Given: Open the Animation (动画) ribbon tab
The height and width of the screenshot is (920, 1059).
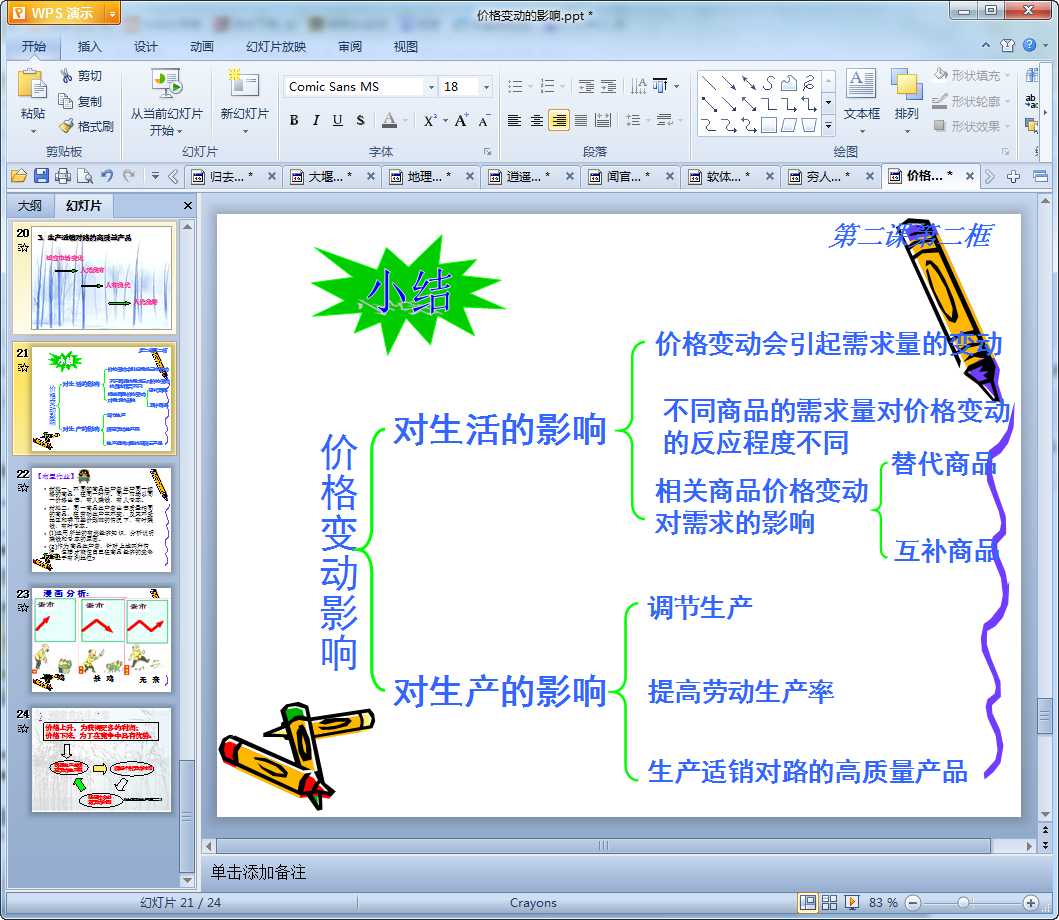Looking at the screenshot, I should (201, 47).
